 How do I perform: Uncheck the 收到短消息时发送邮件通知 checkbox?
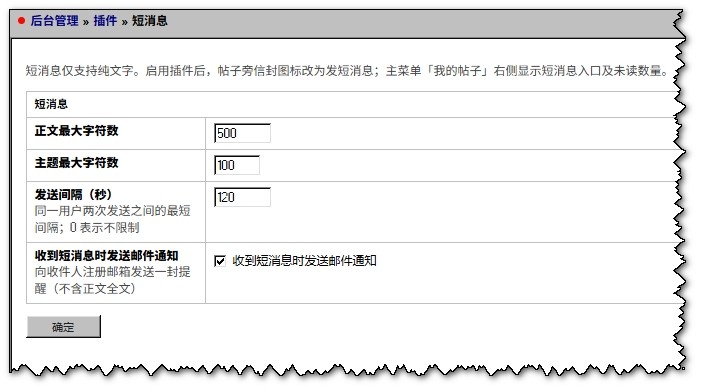click(220, 261)
